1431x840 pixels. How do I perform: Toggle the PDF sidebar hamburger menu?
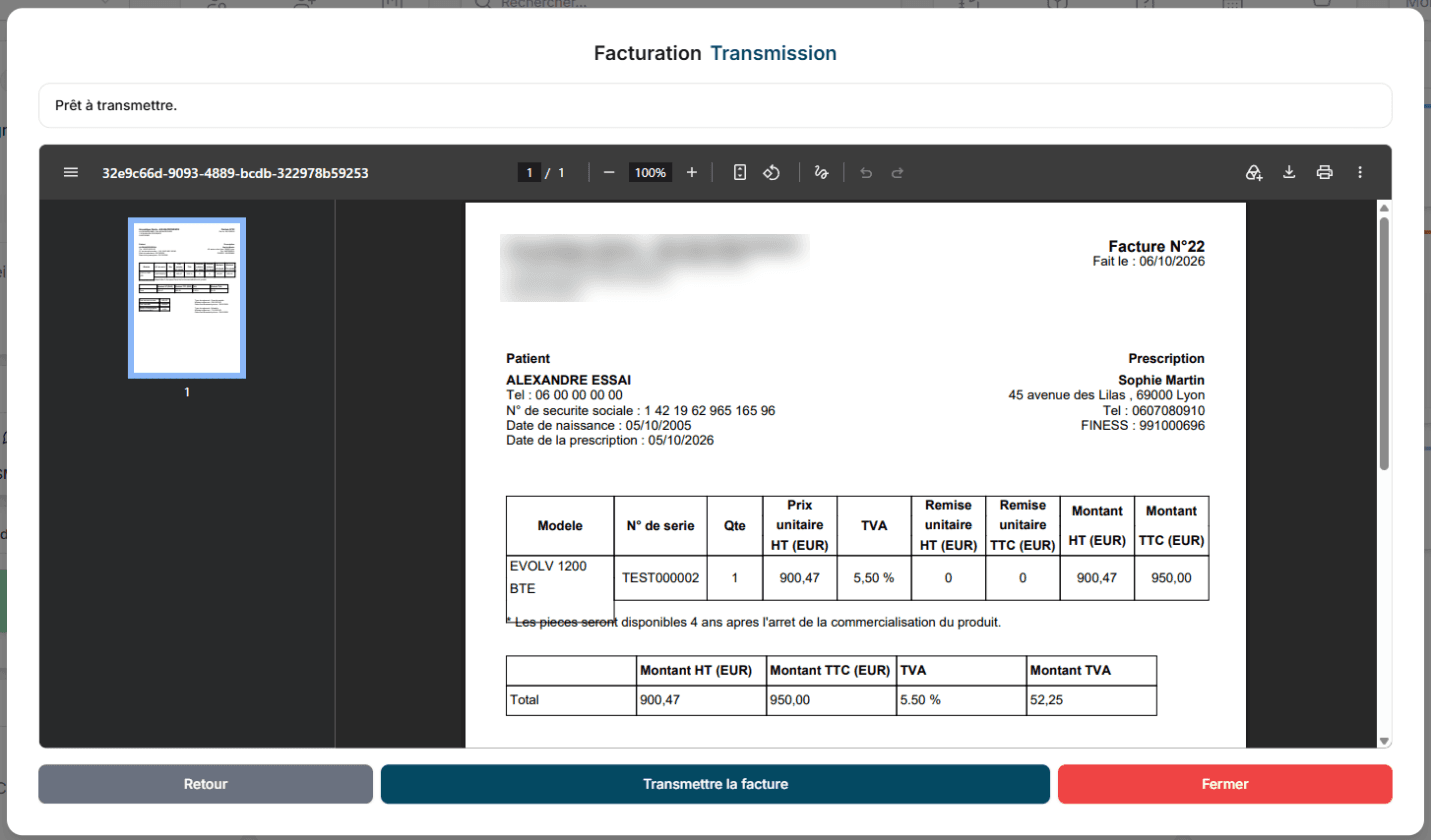pyautogui.click(x=71, y=172)
